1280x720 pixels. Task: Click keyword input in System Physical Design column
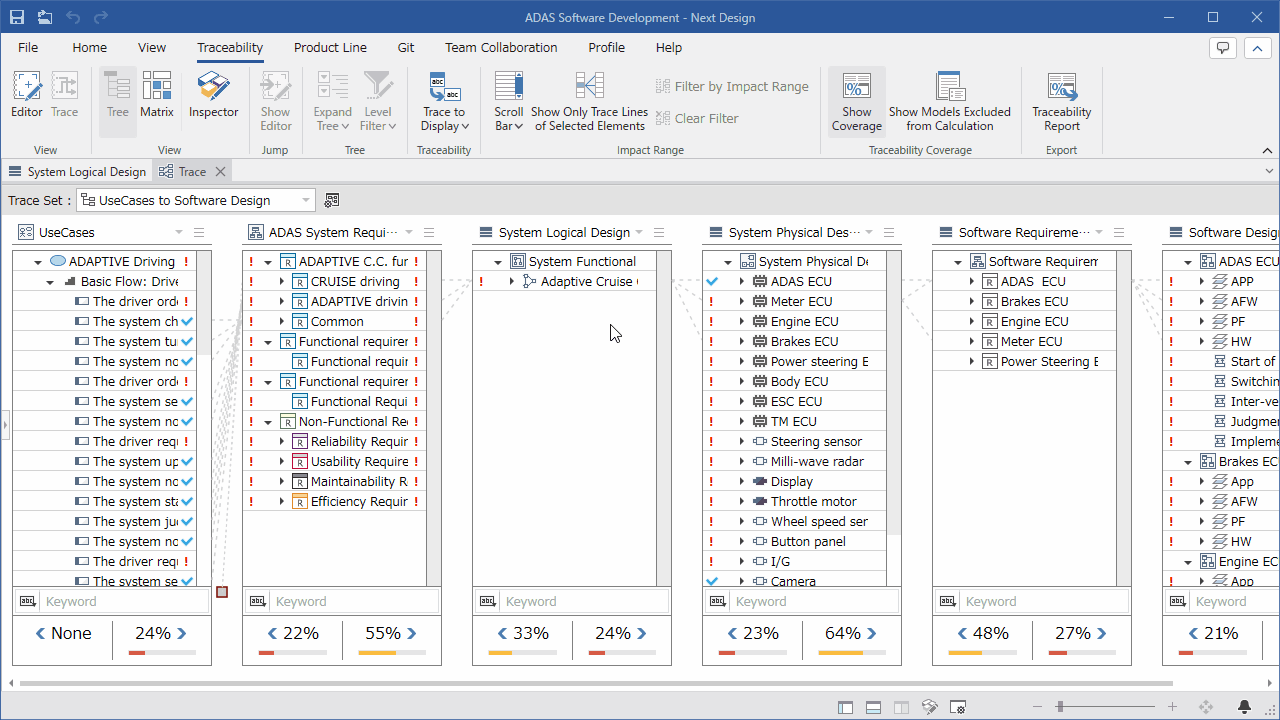coord(815,601)
